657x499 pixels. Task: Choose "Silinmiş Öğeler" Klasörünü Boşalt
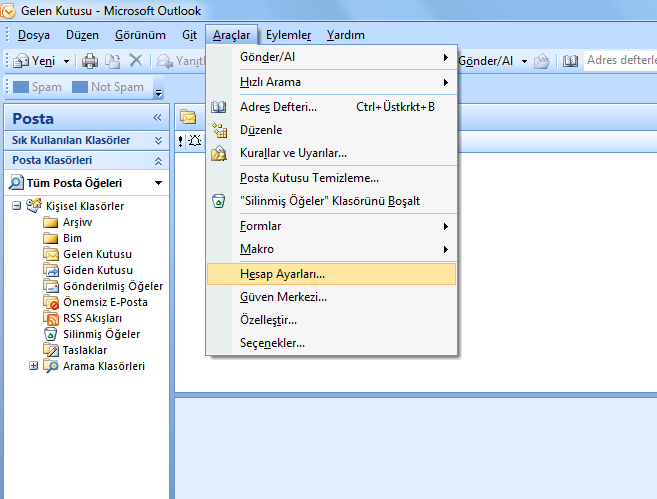point(331,201)
